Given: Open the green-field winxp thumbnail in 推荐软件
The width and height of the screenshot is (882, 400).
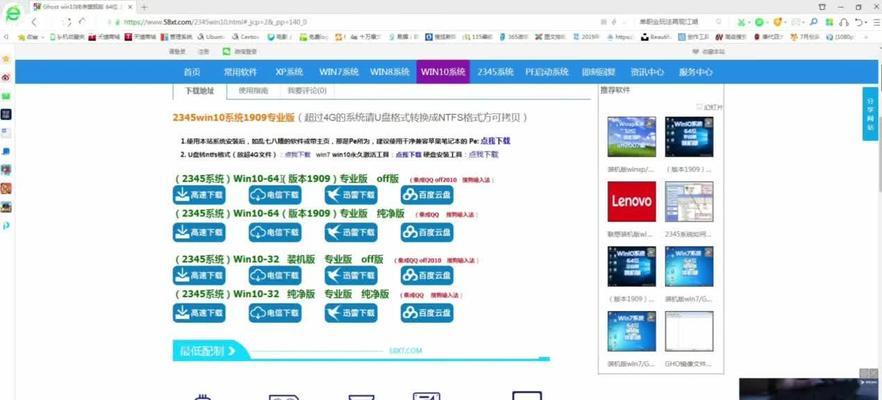Looking at the screenshot, I should pos(631,137).
